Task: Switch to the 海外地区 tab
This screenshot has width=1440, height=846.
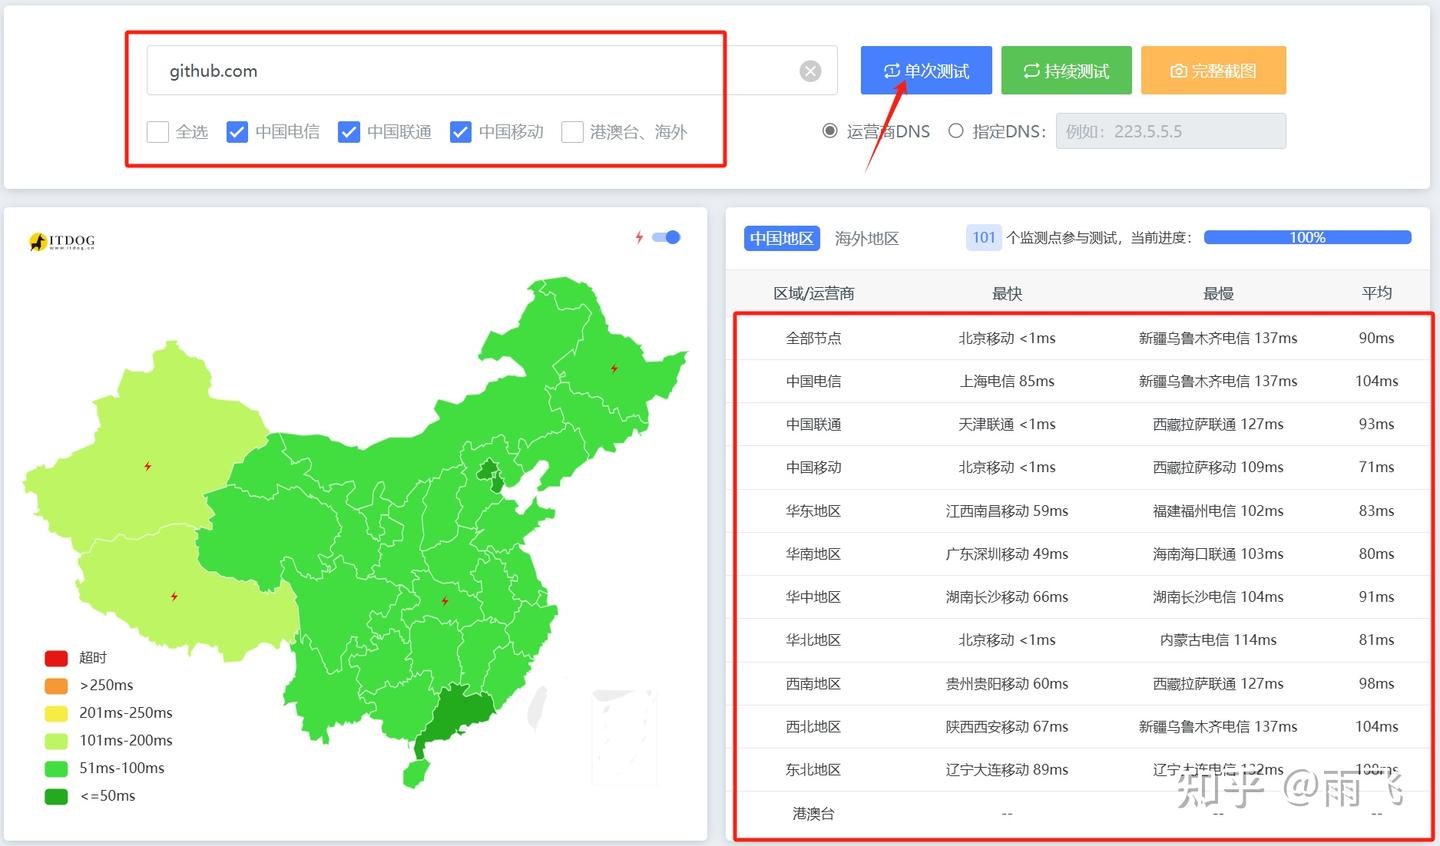Action: click(866, 238)
